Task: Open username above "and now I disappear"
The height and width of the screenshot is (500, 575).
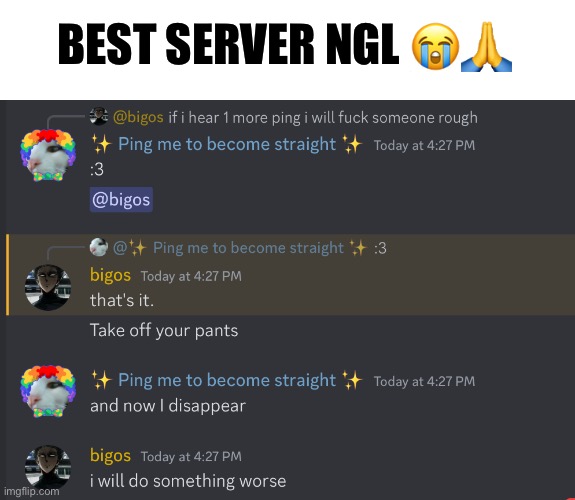Action: (x=227, y=380)
